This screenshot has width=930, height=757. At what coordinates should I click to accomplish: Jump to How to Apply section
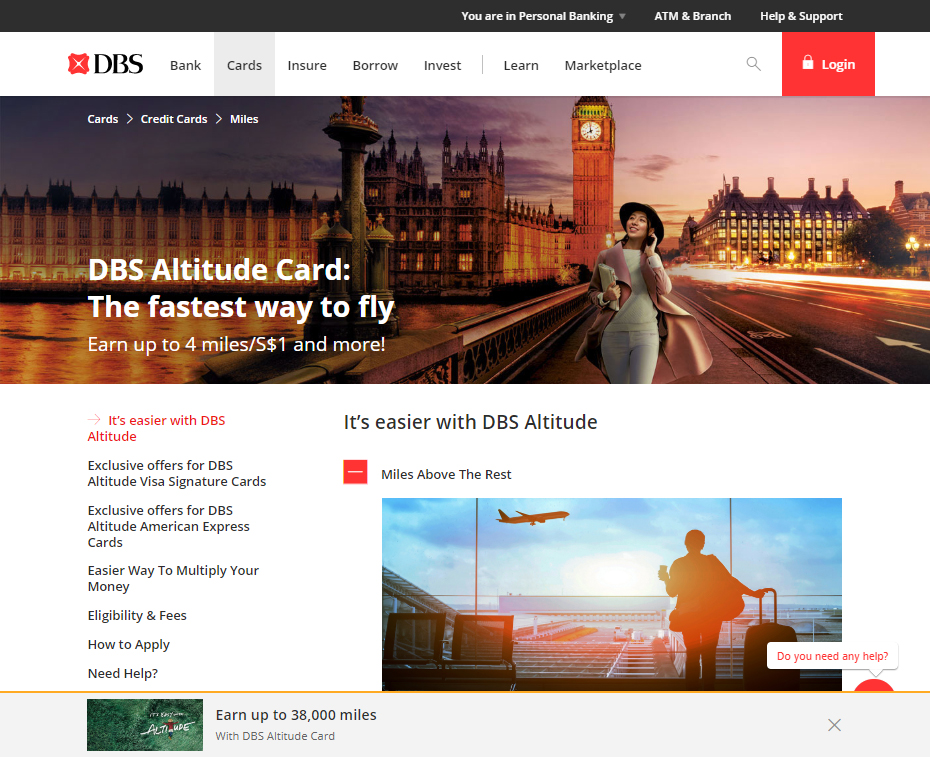(x=128, y=645)
